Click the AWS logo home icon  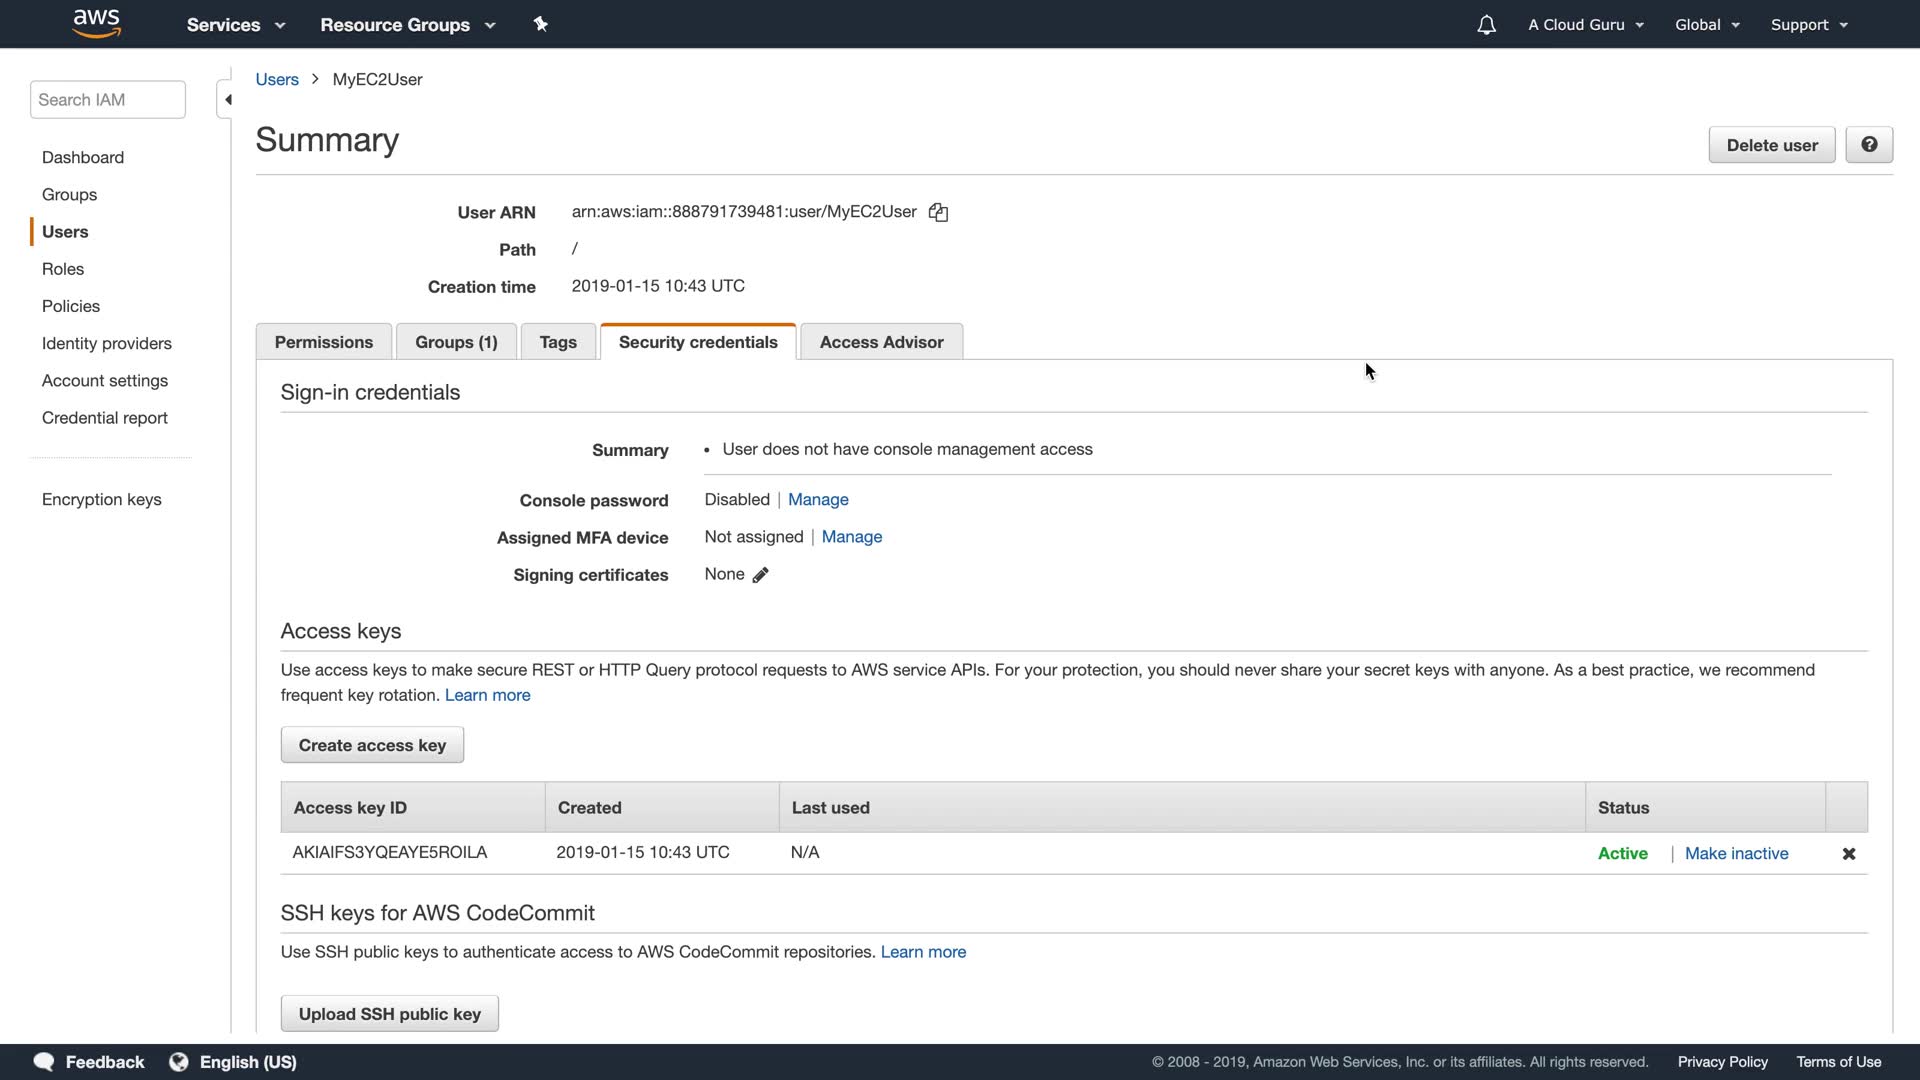click(97, 23)
